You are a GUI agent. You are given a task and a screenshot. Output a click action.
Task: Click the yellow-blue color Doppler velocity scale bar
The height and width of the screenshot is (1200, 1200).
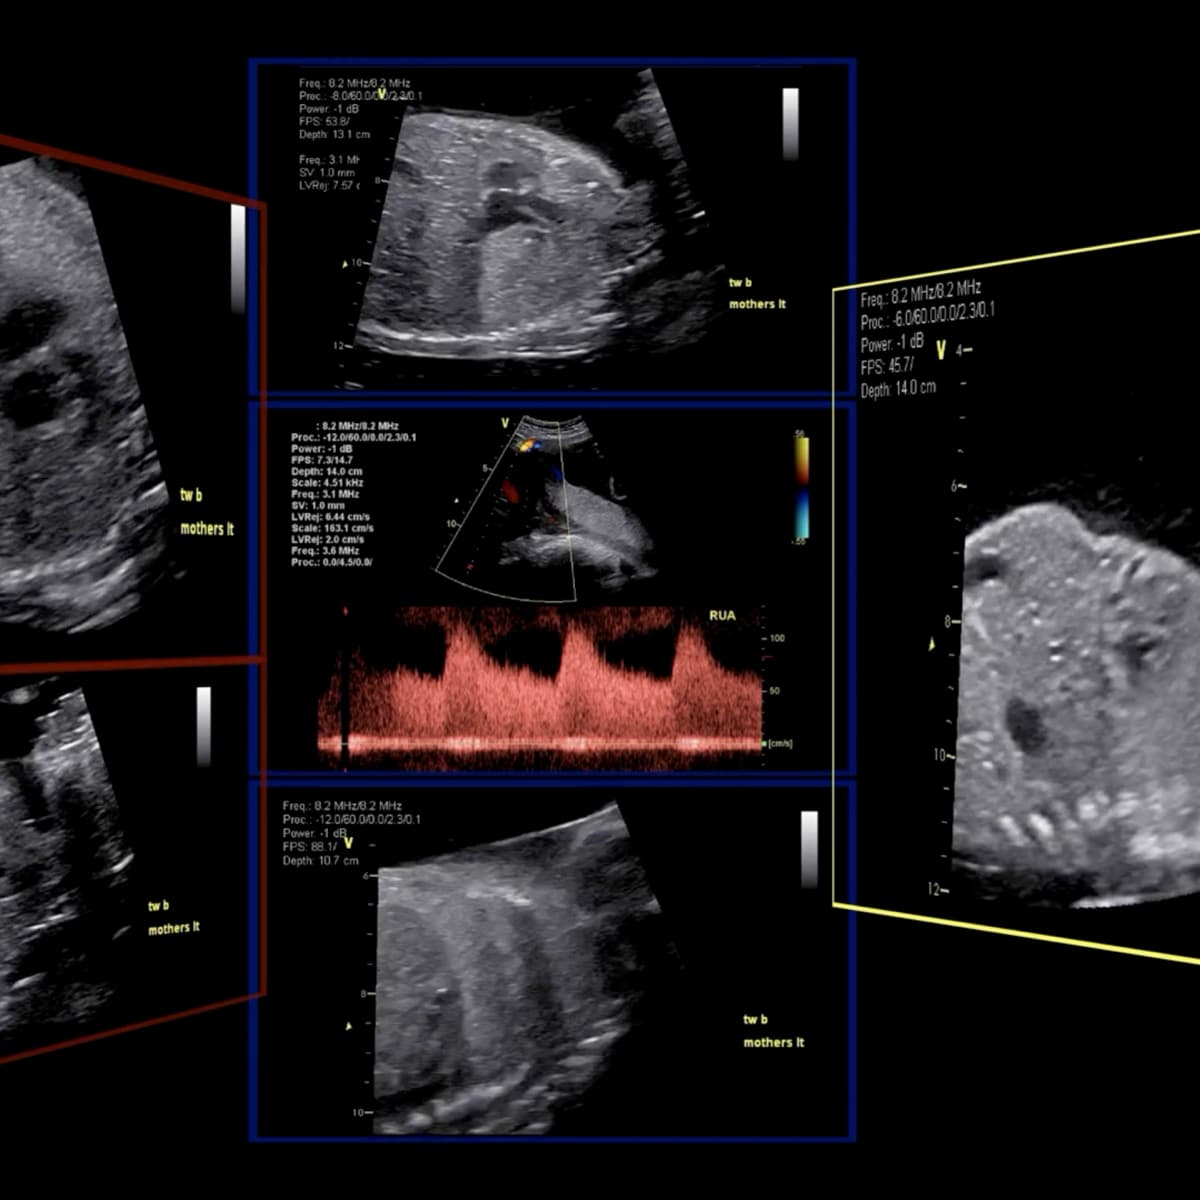point(802,489)
